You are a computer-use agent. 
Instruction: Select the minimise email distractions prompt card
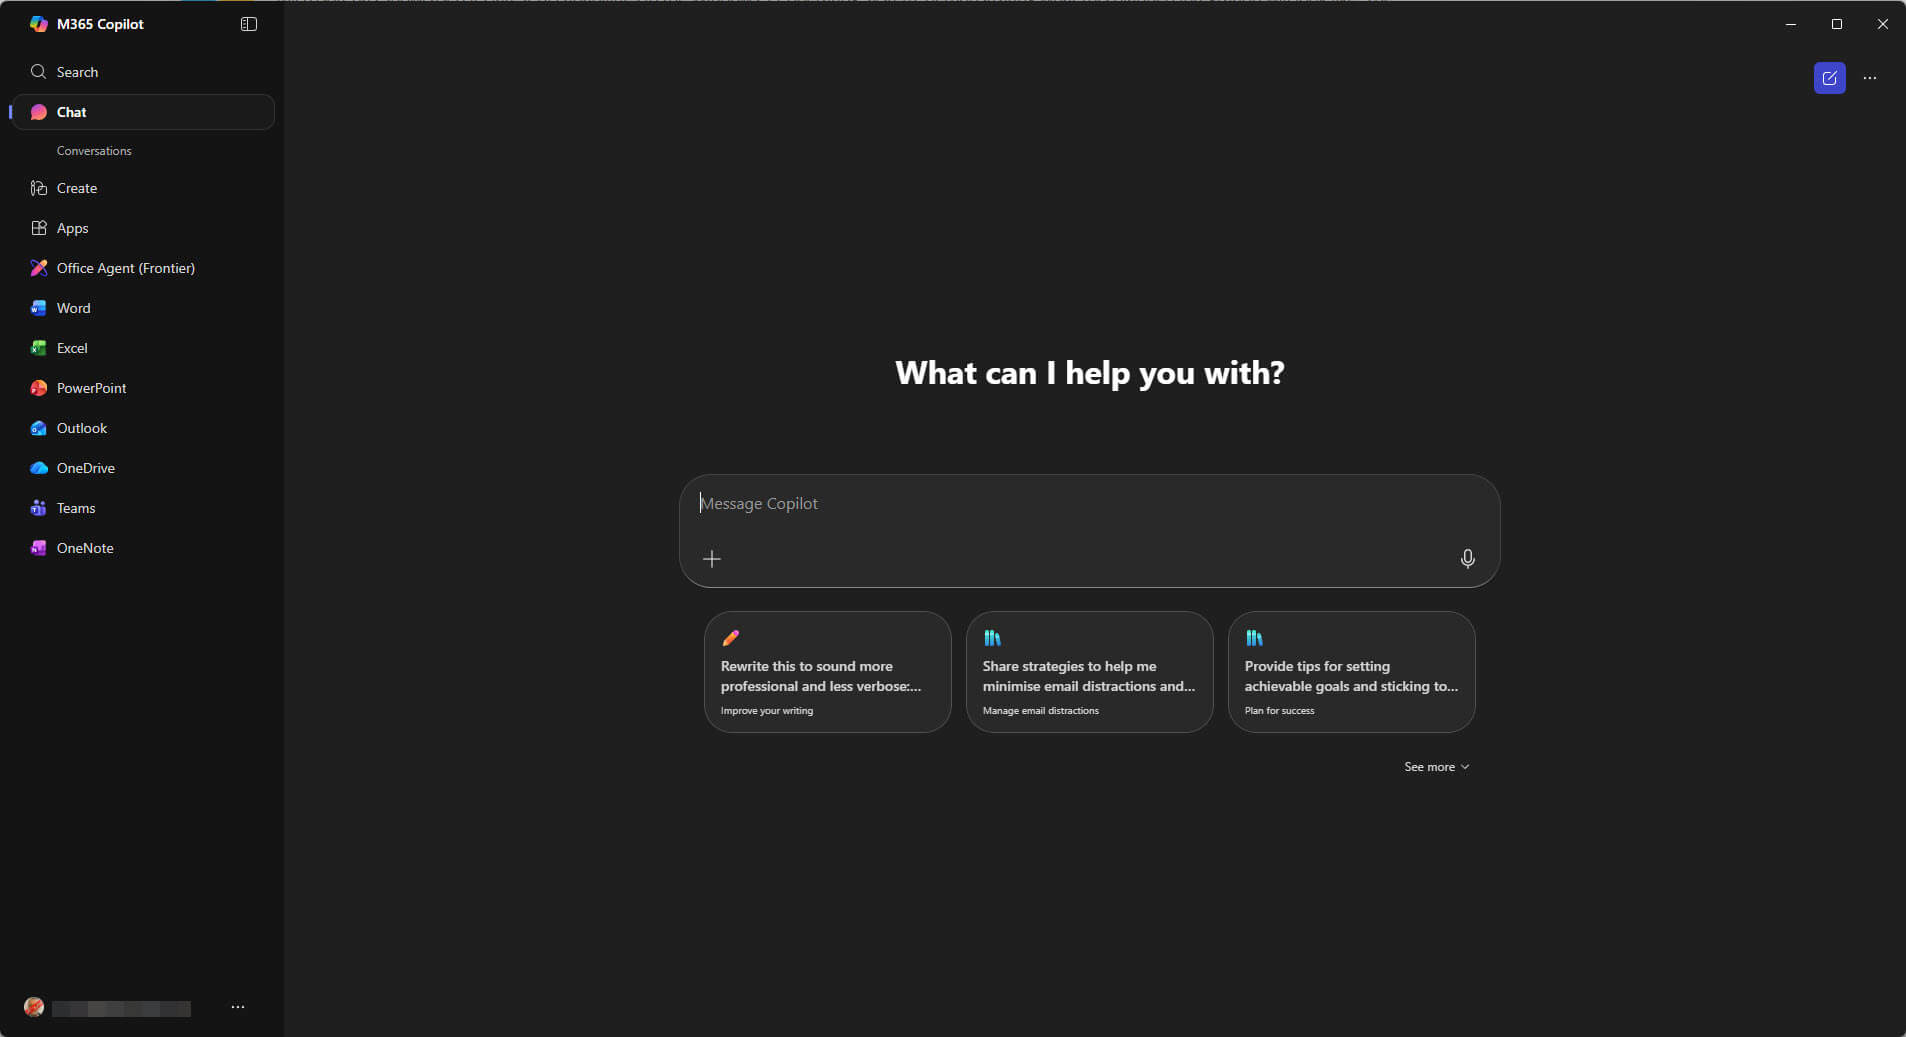pyautogui.click(x=1089, y=672)
